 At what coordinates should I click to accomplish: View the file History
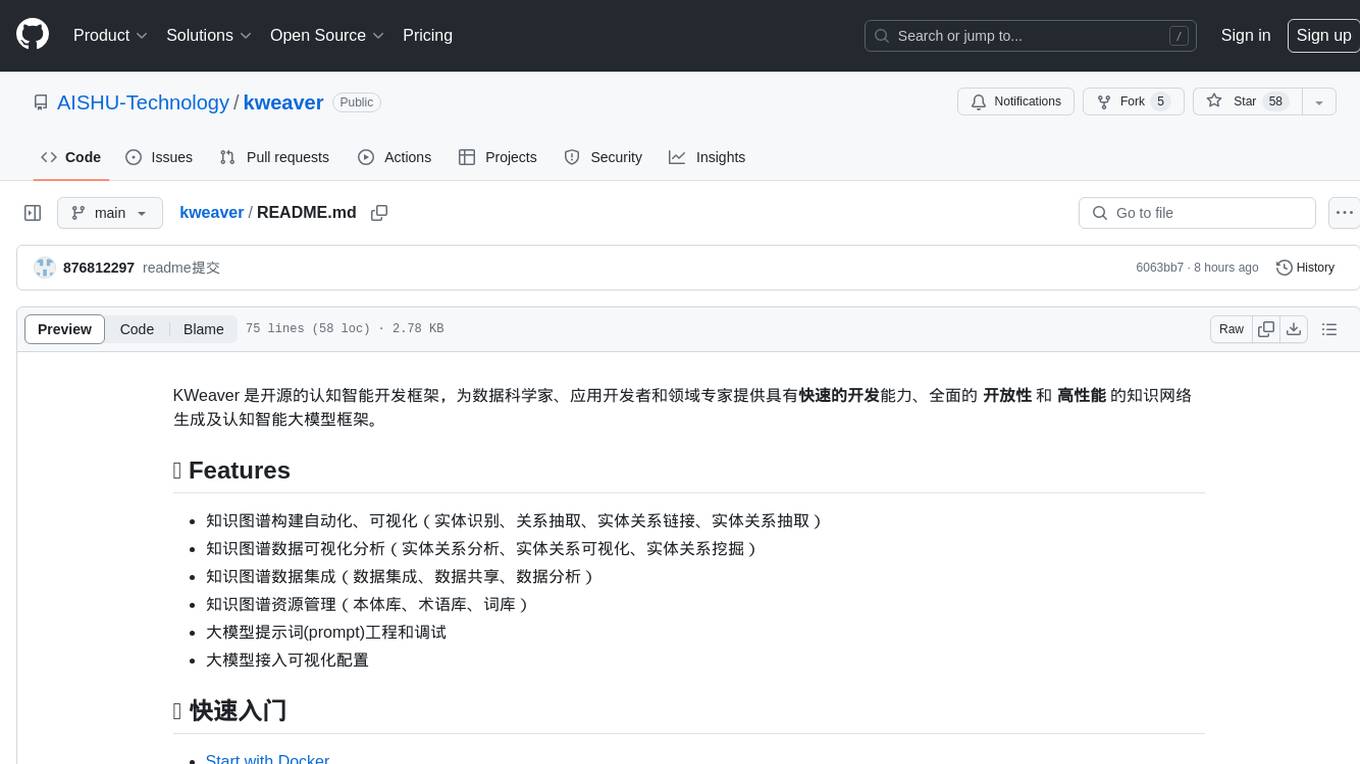1305,268
